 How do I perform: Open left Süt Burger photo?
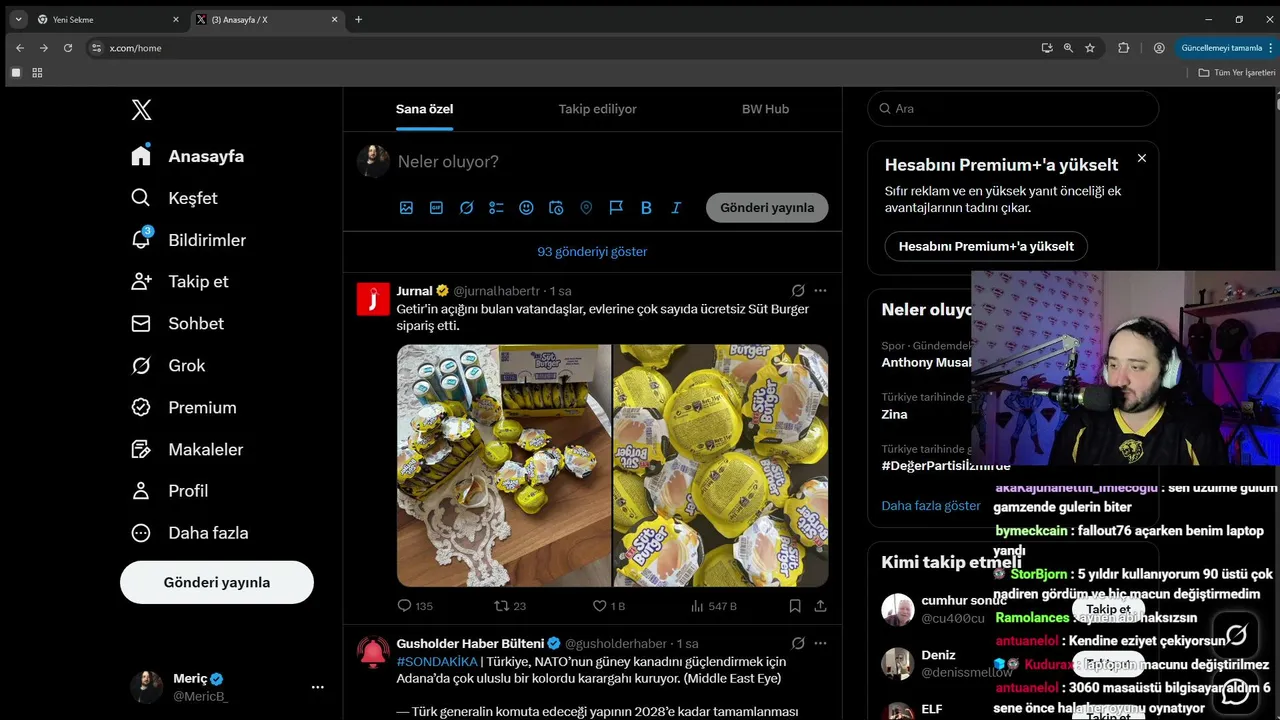pos(504,465)
